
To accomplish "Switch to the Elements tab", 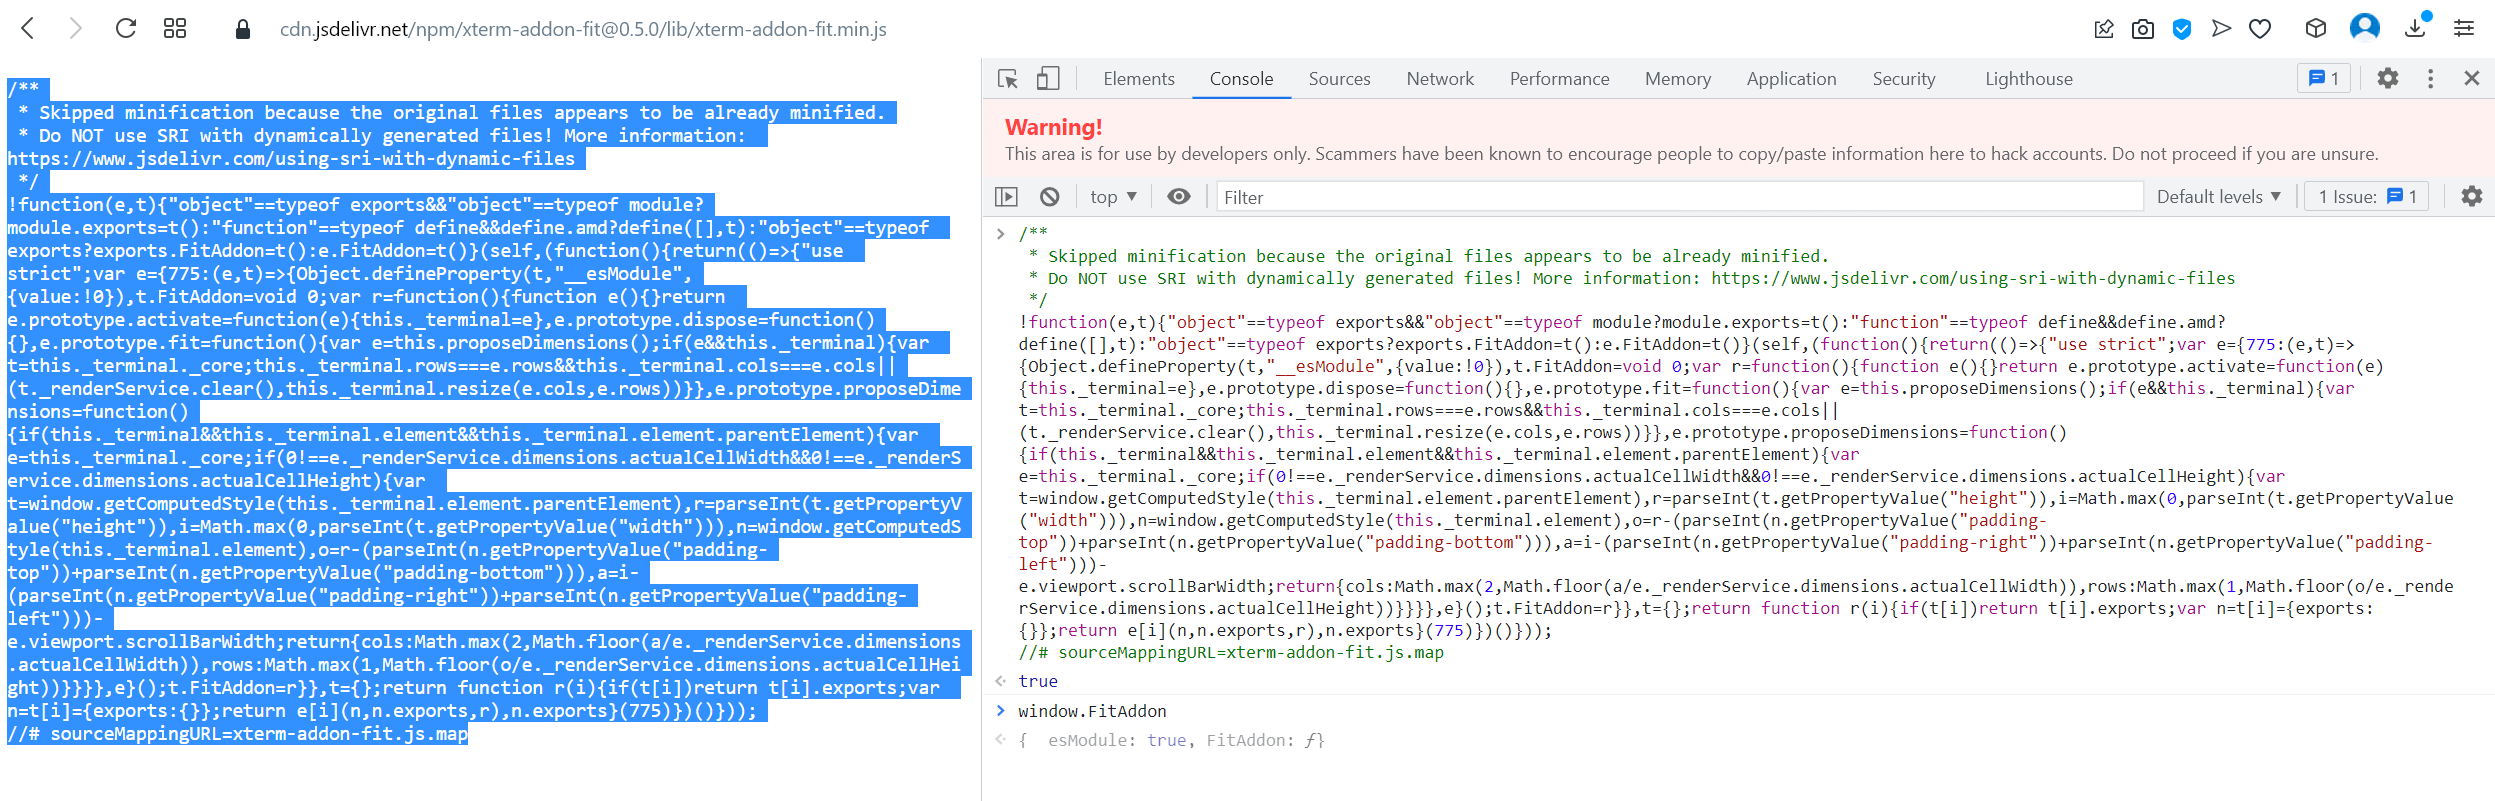I will tap(1139, 79).
